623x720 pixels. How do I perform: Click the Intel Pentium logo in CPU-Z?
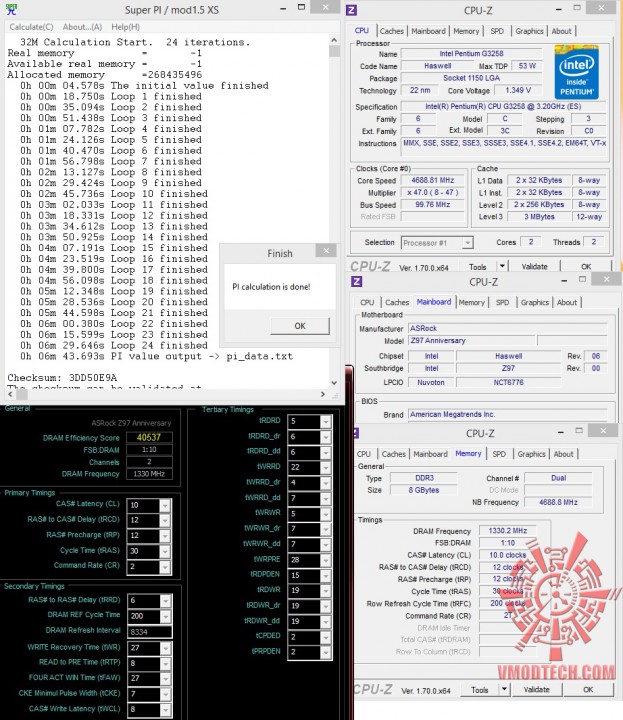pos(576,72)
